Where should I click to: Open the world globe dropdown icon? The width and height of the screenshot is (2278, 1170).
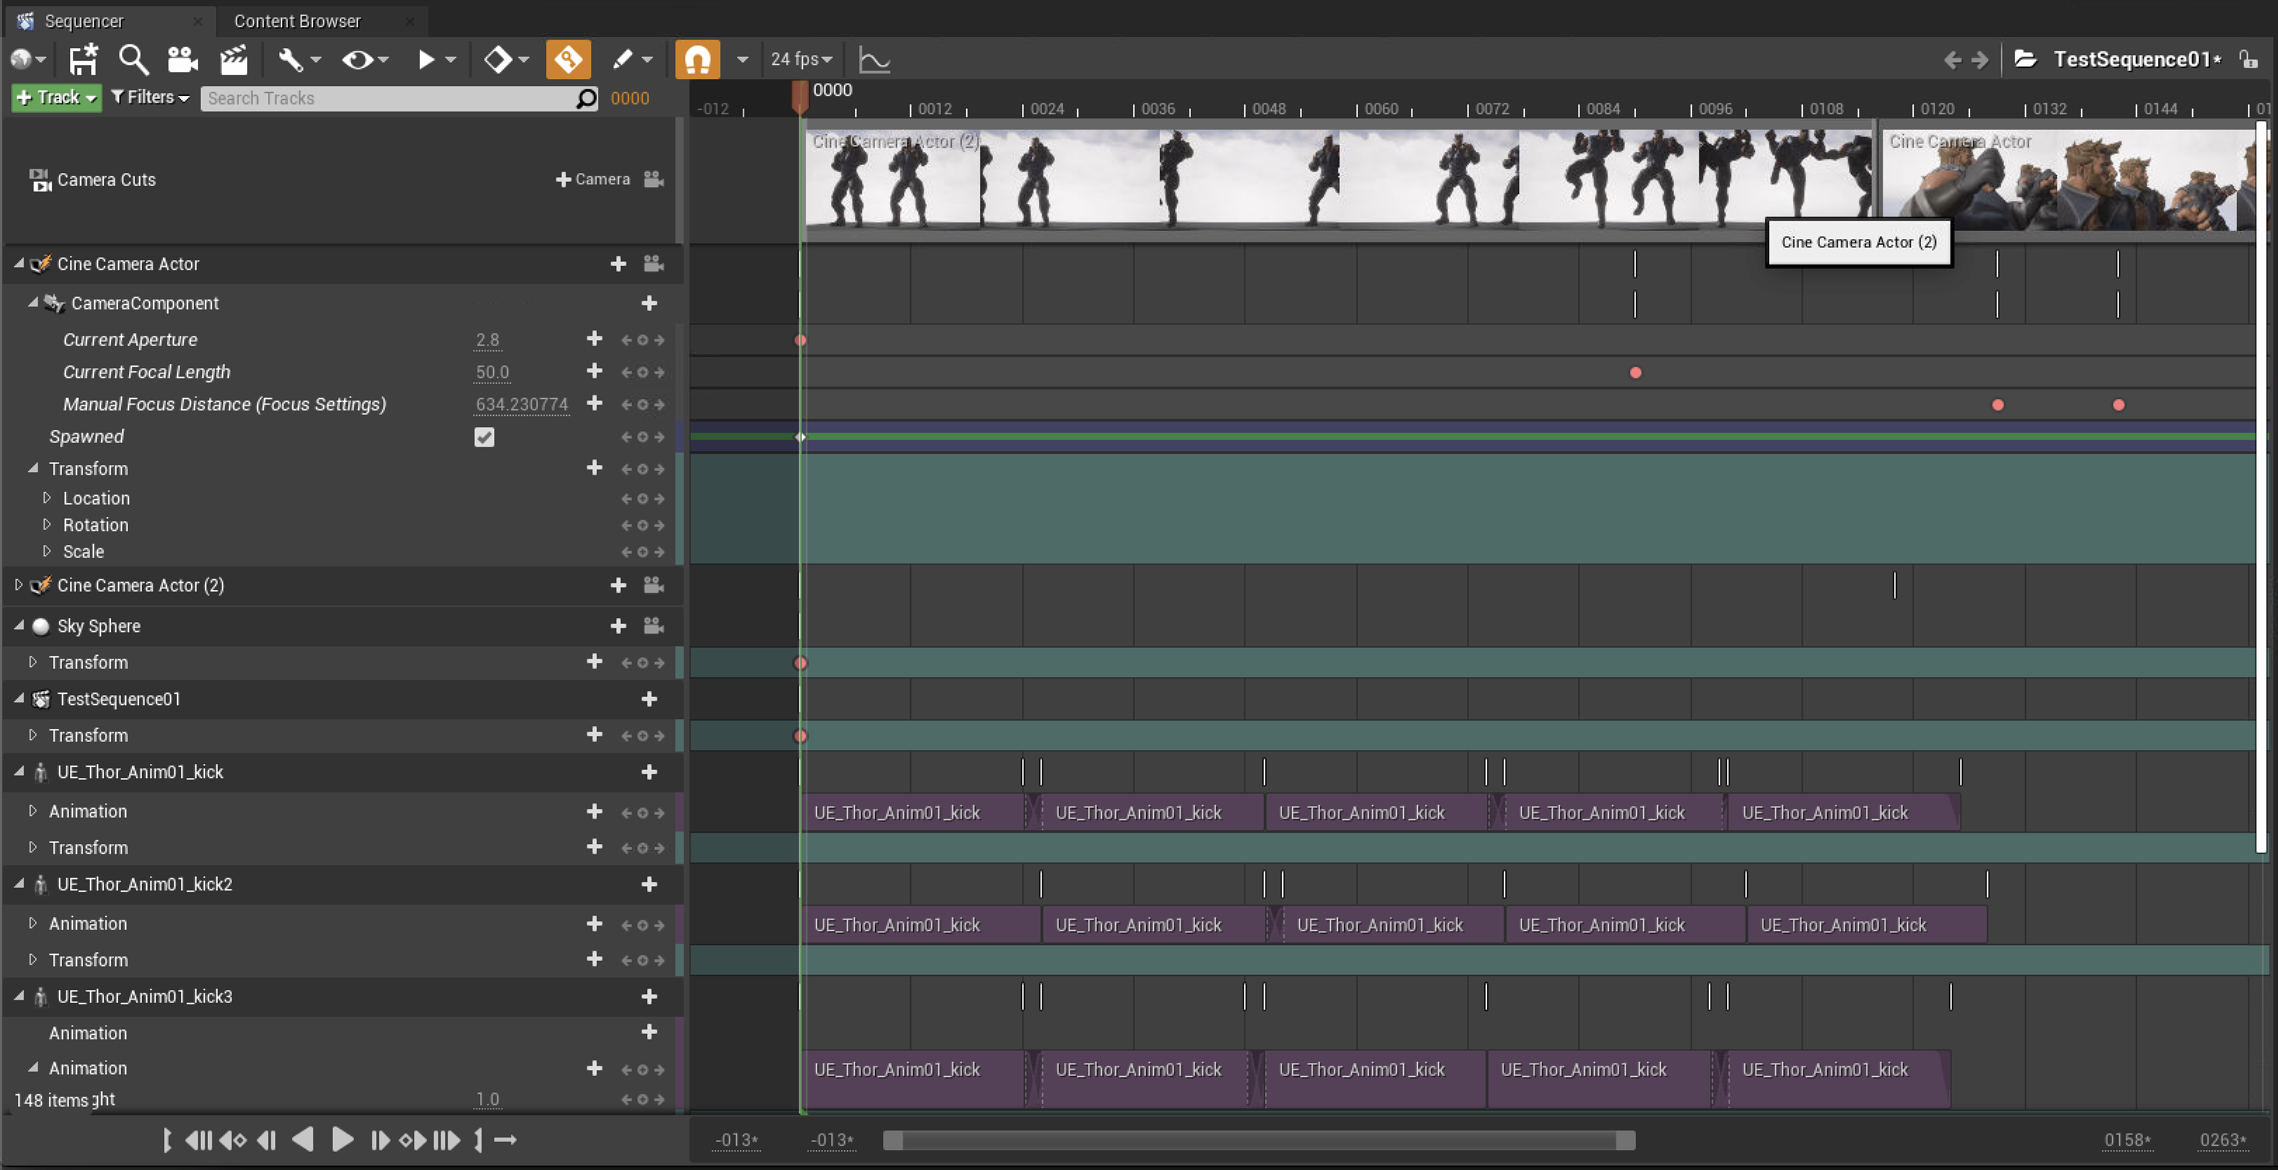pyautogui.click(x=28, y=60)
